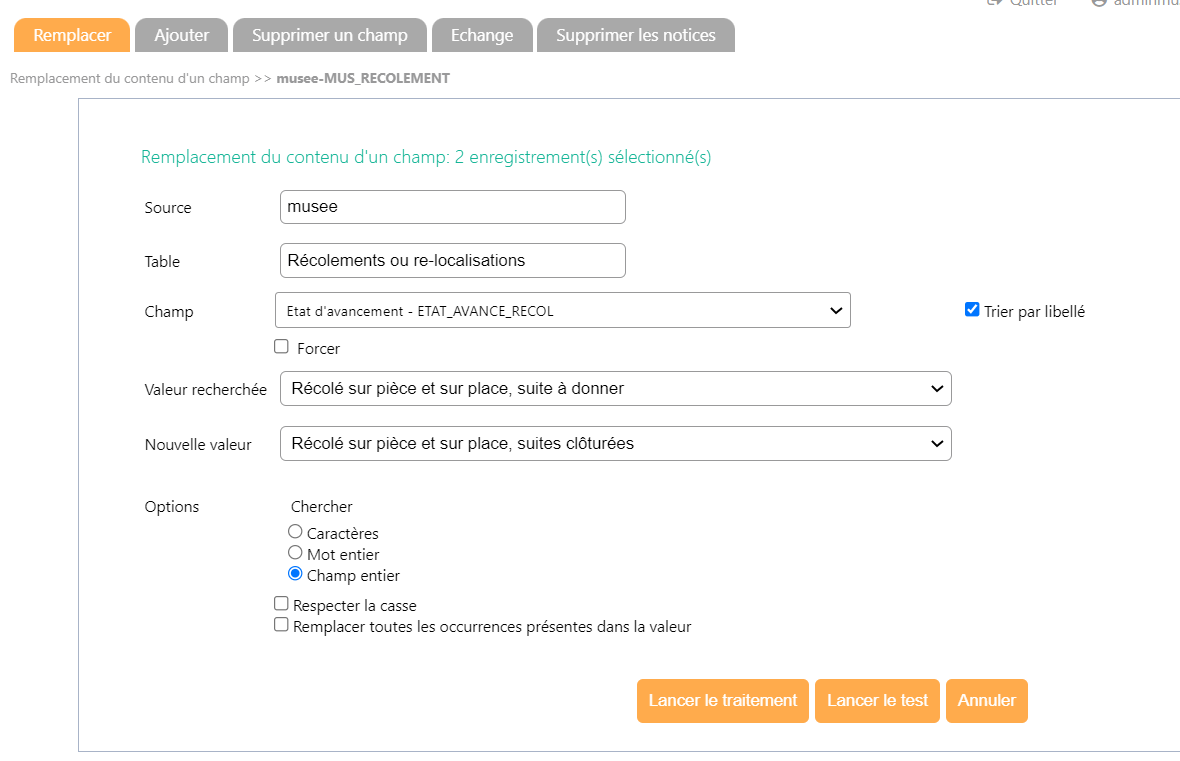Open the Valeur recherchée dropdown

pyautogui.click(x=615, y=388)
